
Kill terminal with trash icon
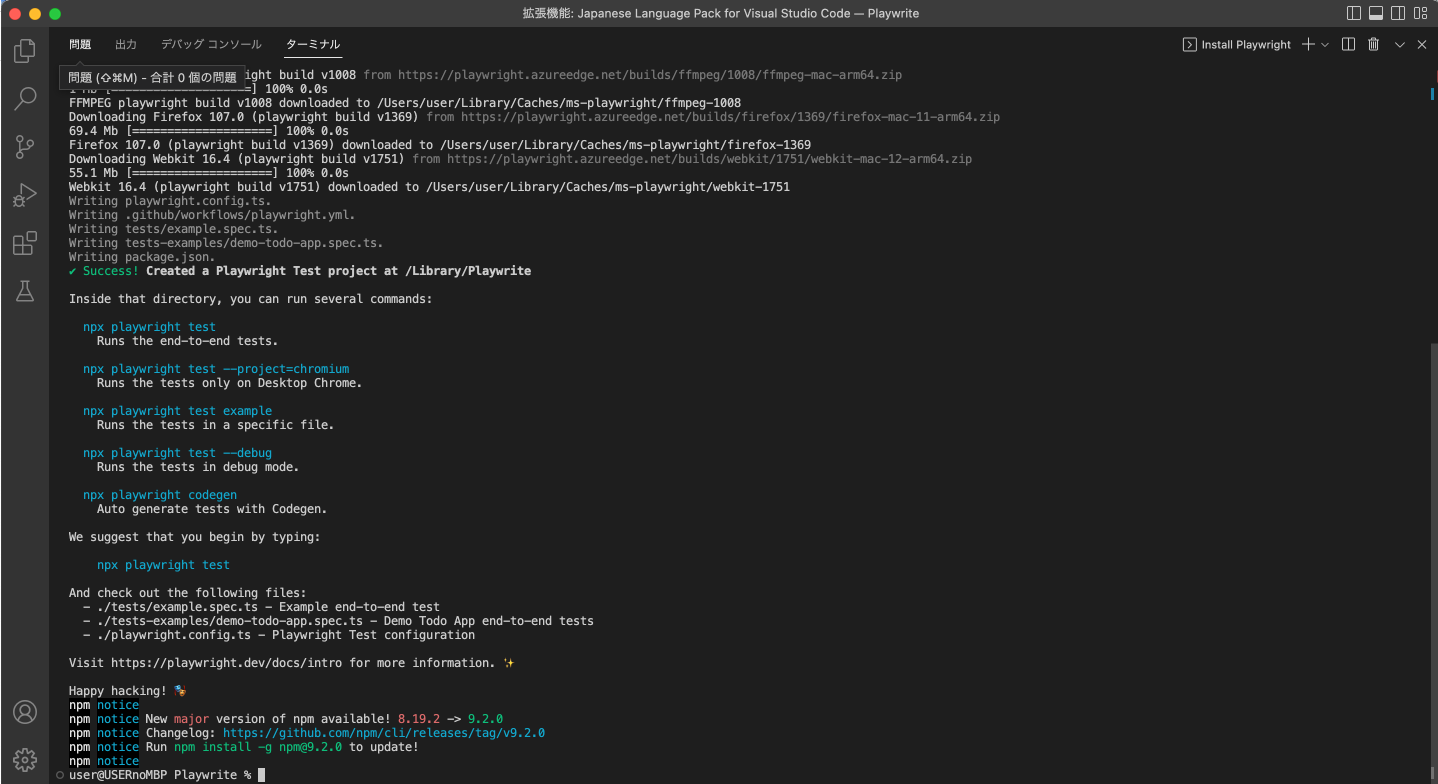(1373, 44)
